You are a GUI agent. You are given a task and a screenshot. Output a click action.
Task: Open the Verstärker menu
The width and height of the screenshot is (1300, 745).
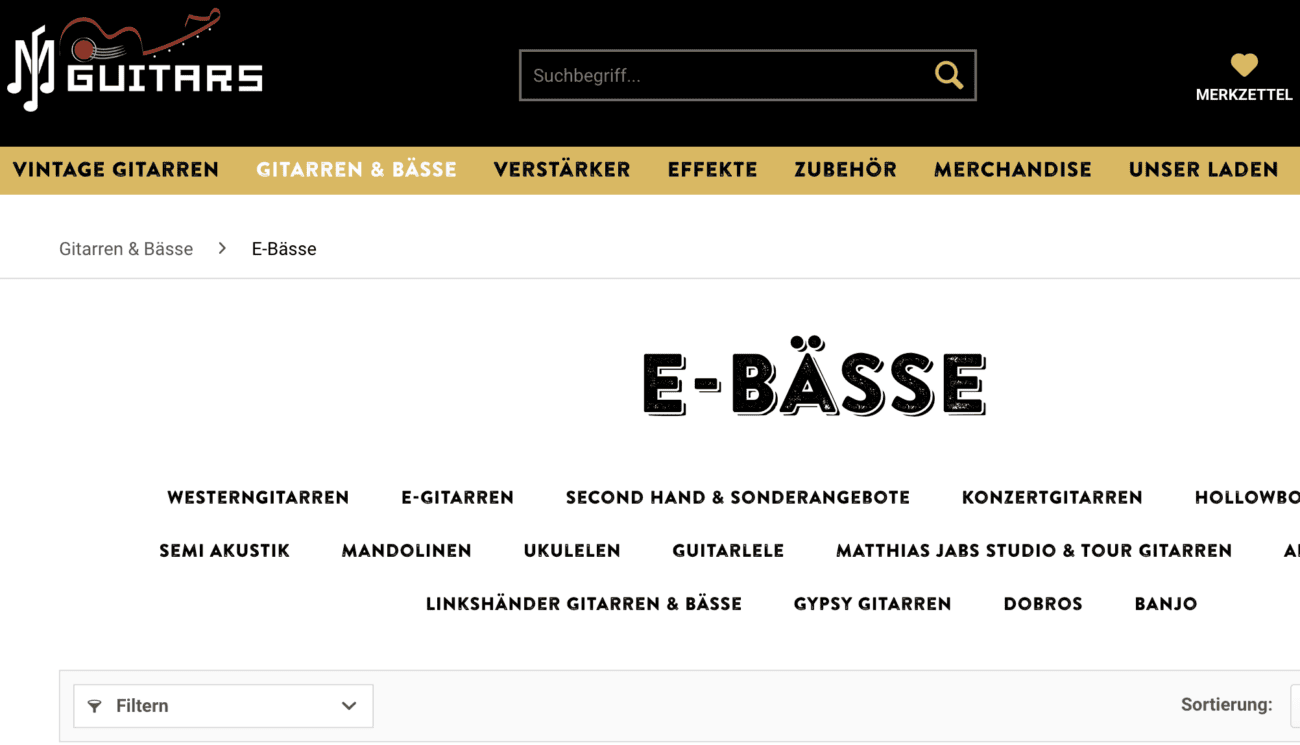(562, 170)
